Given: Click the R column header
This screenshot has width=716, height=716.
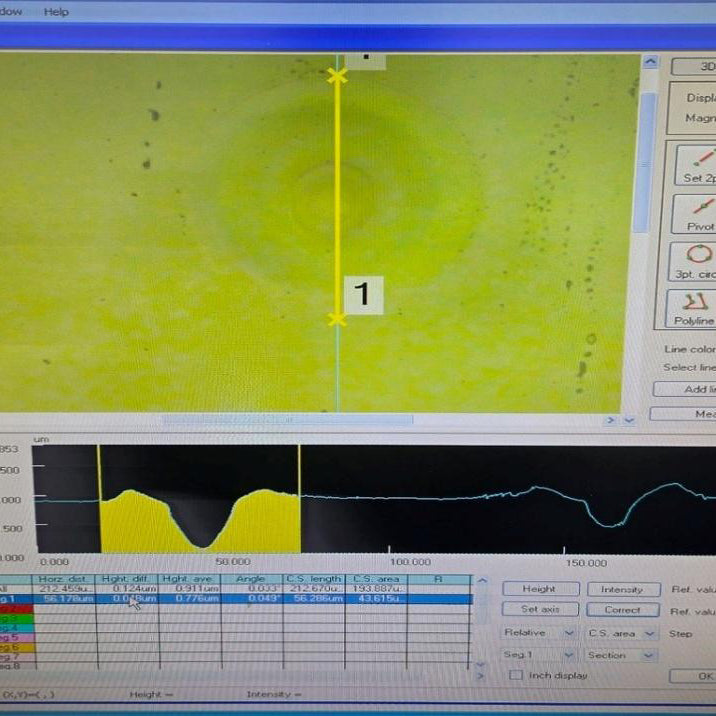Looking at the screenshot, I should 438,579.
